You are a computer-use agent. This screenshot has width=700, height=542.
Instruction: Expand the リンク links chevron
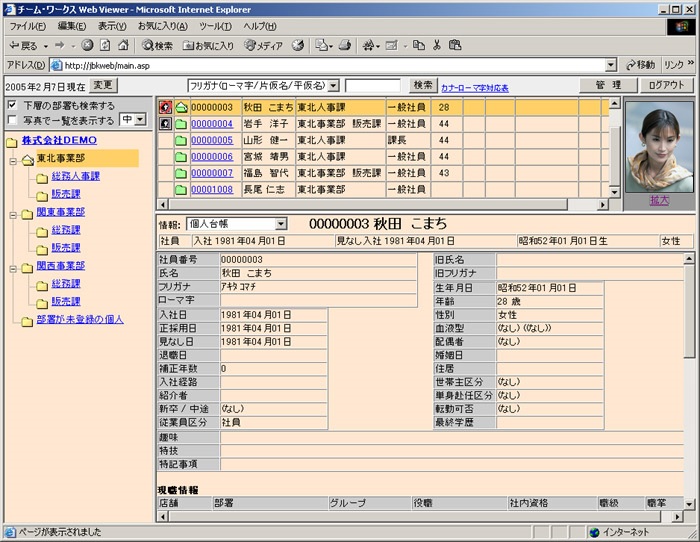(x=691, y=63)
